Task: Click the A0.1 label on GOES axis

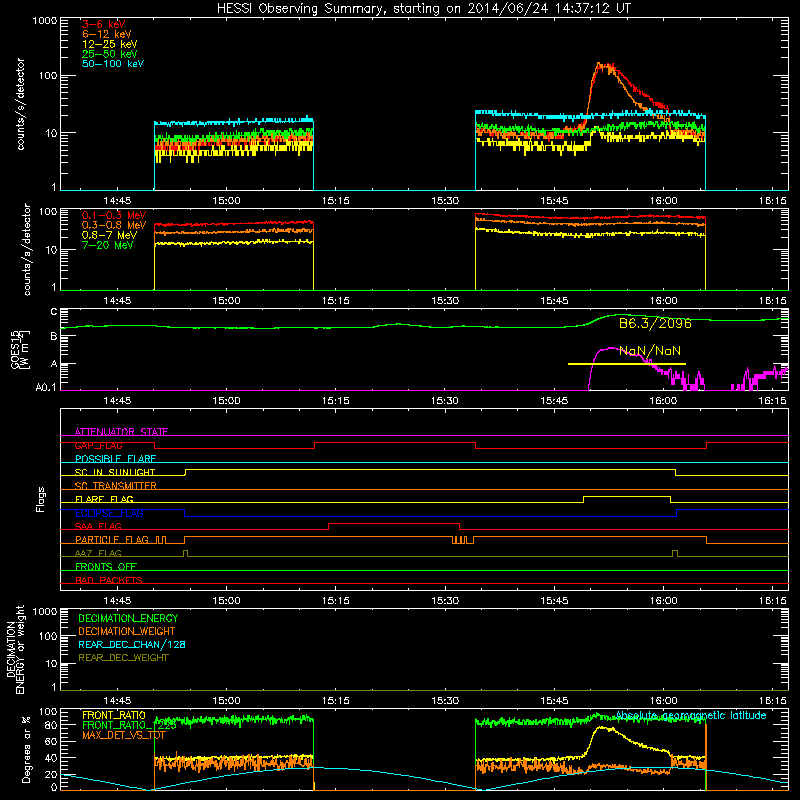Action: pyautogui.click(x=46, y=387)
